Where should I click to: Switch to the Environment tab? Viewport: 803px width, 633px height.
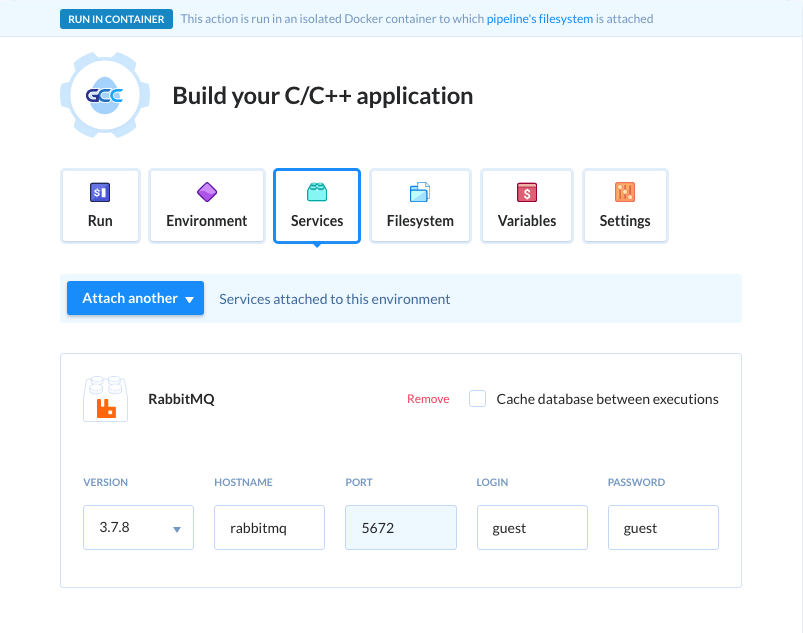(207, 206)
